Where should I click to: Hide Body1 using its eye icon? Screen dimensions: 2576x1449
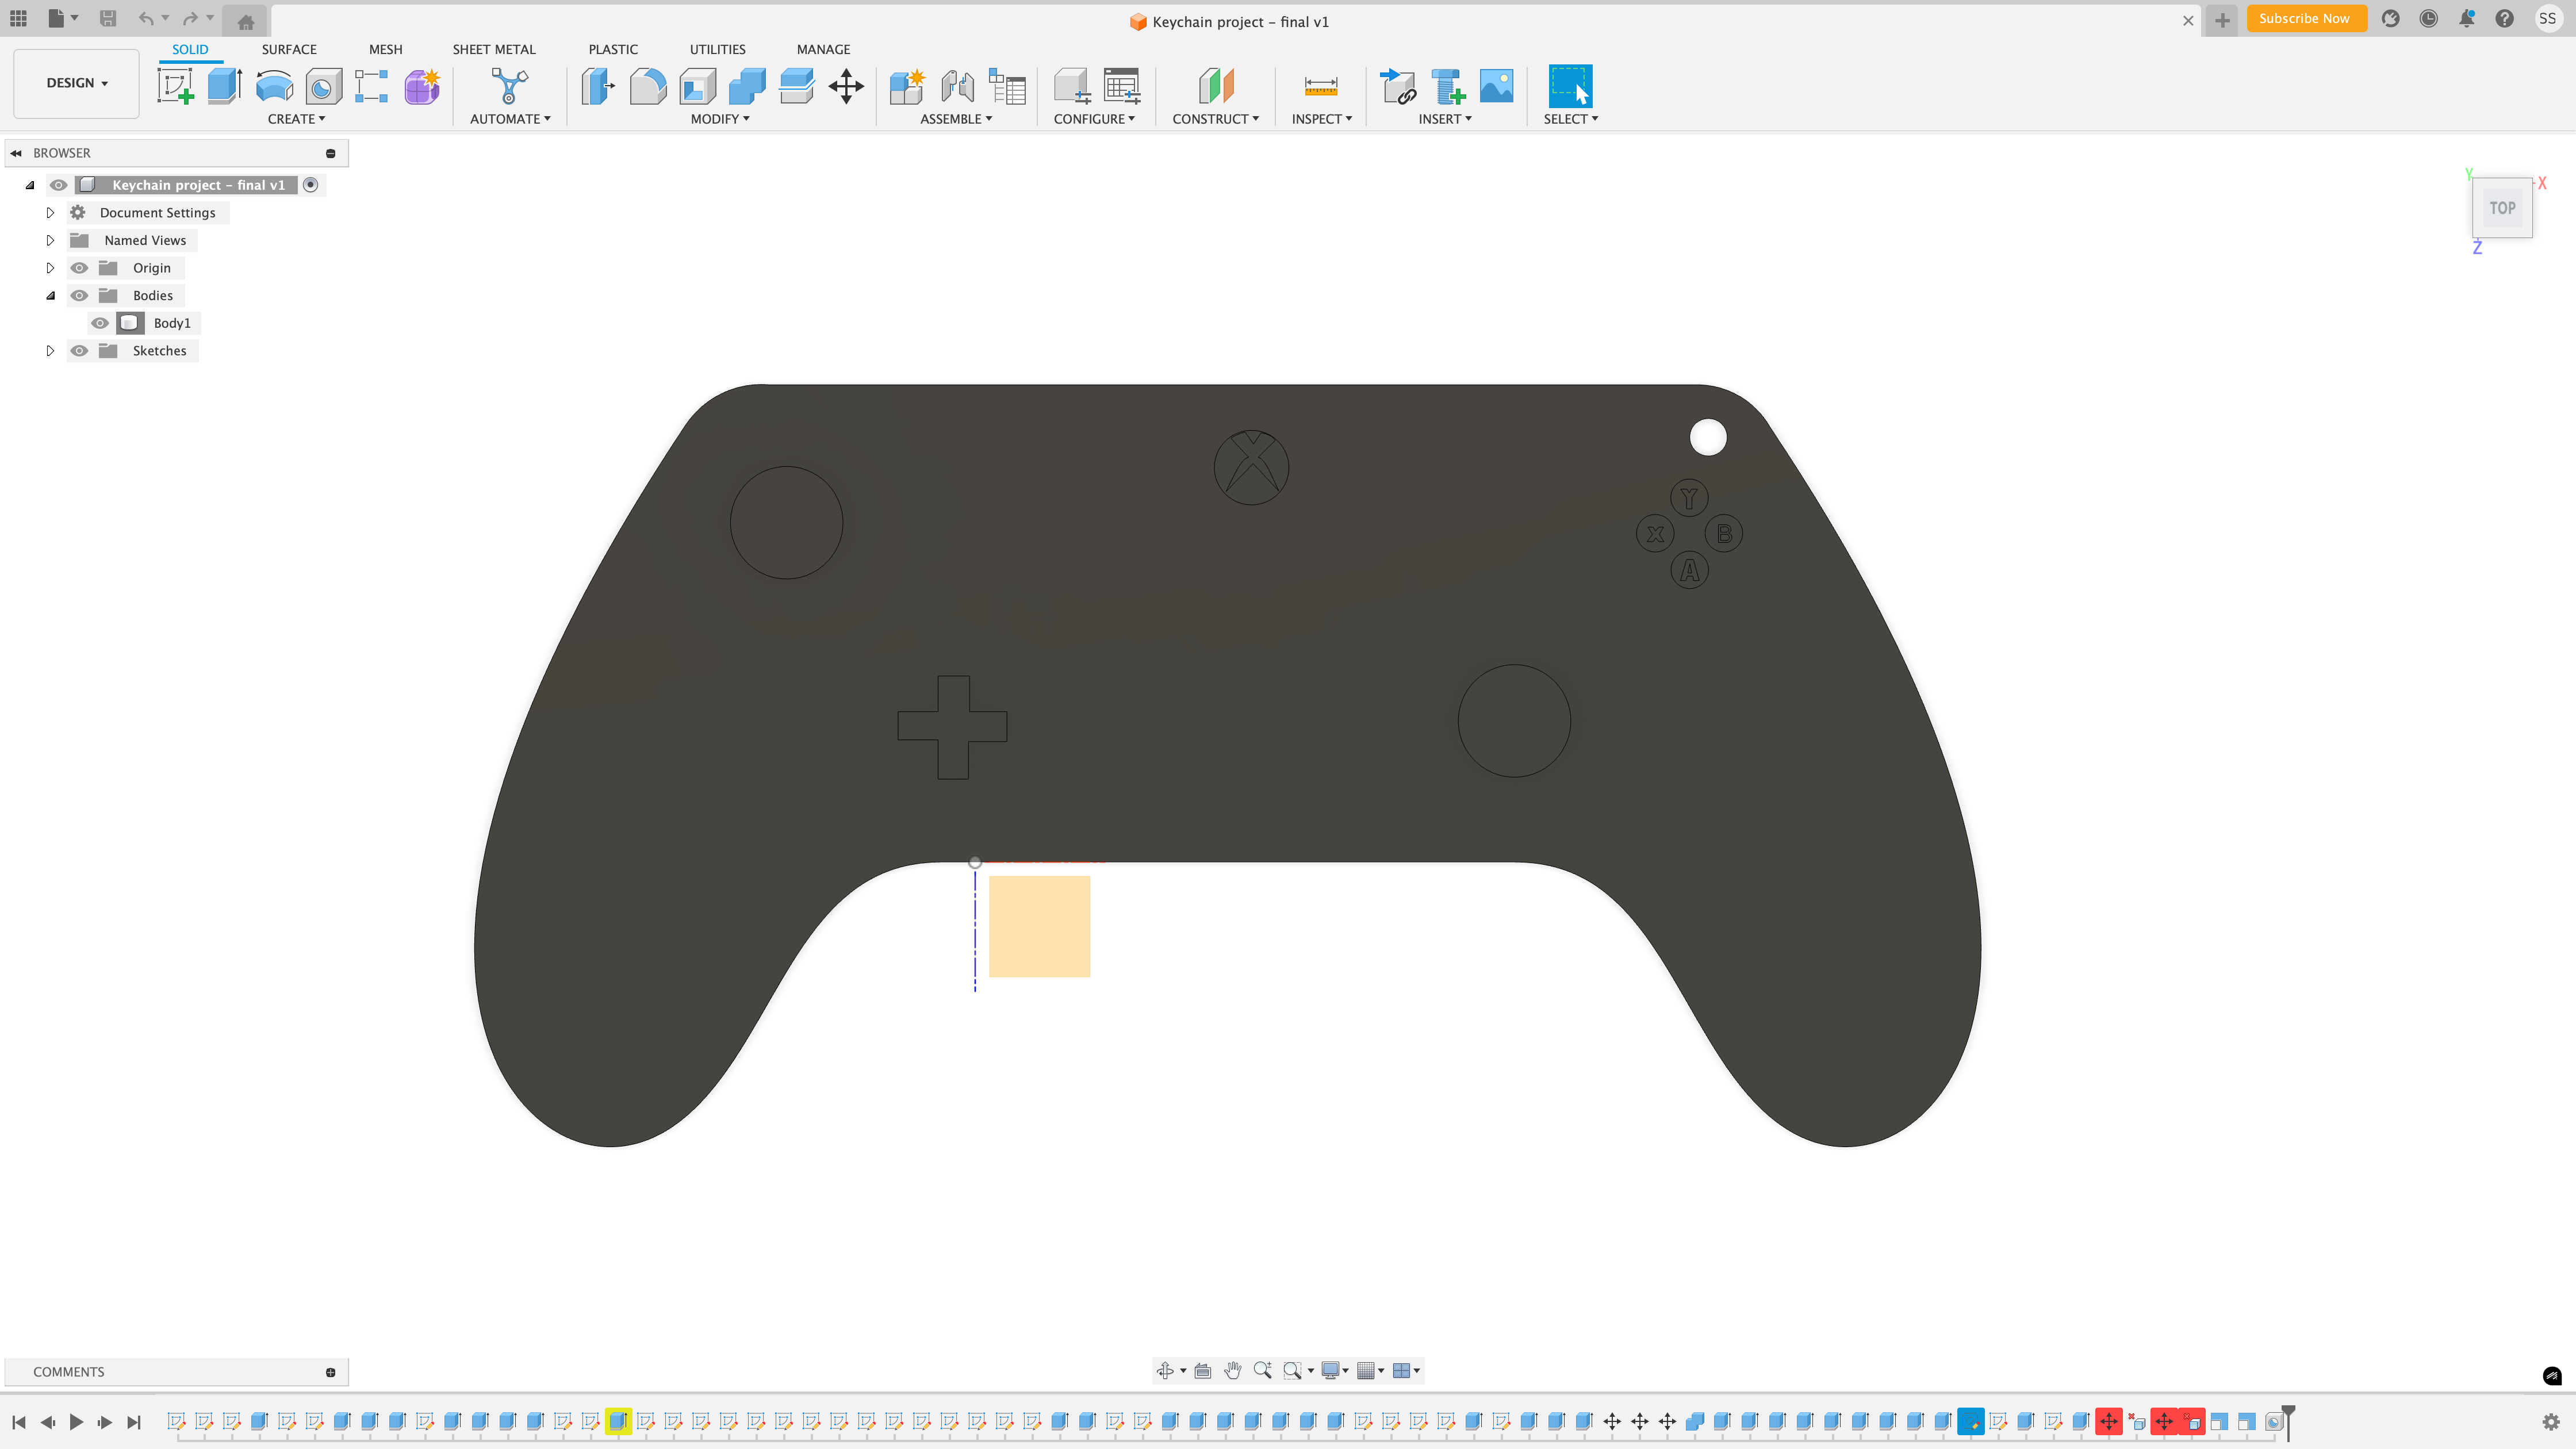click(100, 323)
